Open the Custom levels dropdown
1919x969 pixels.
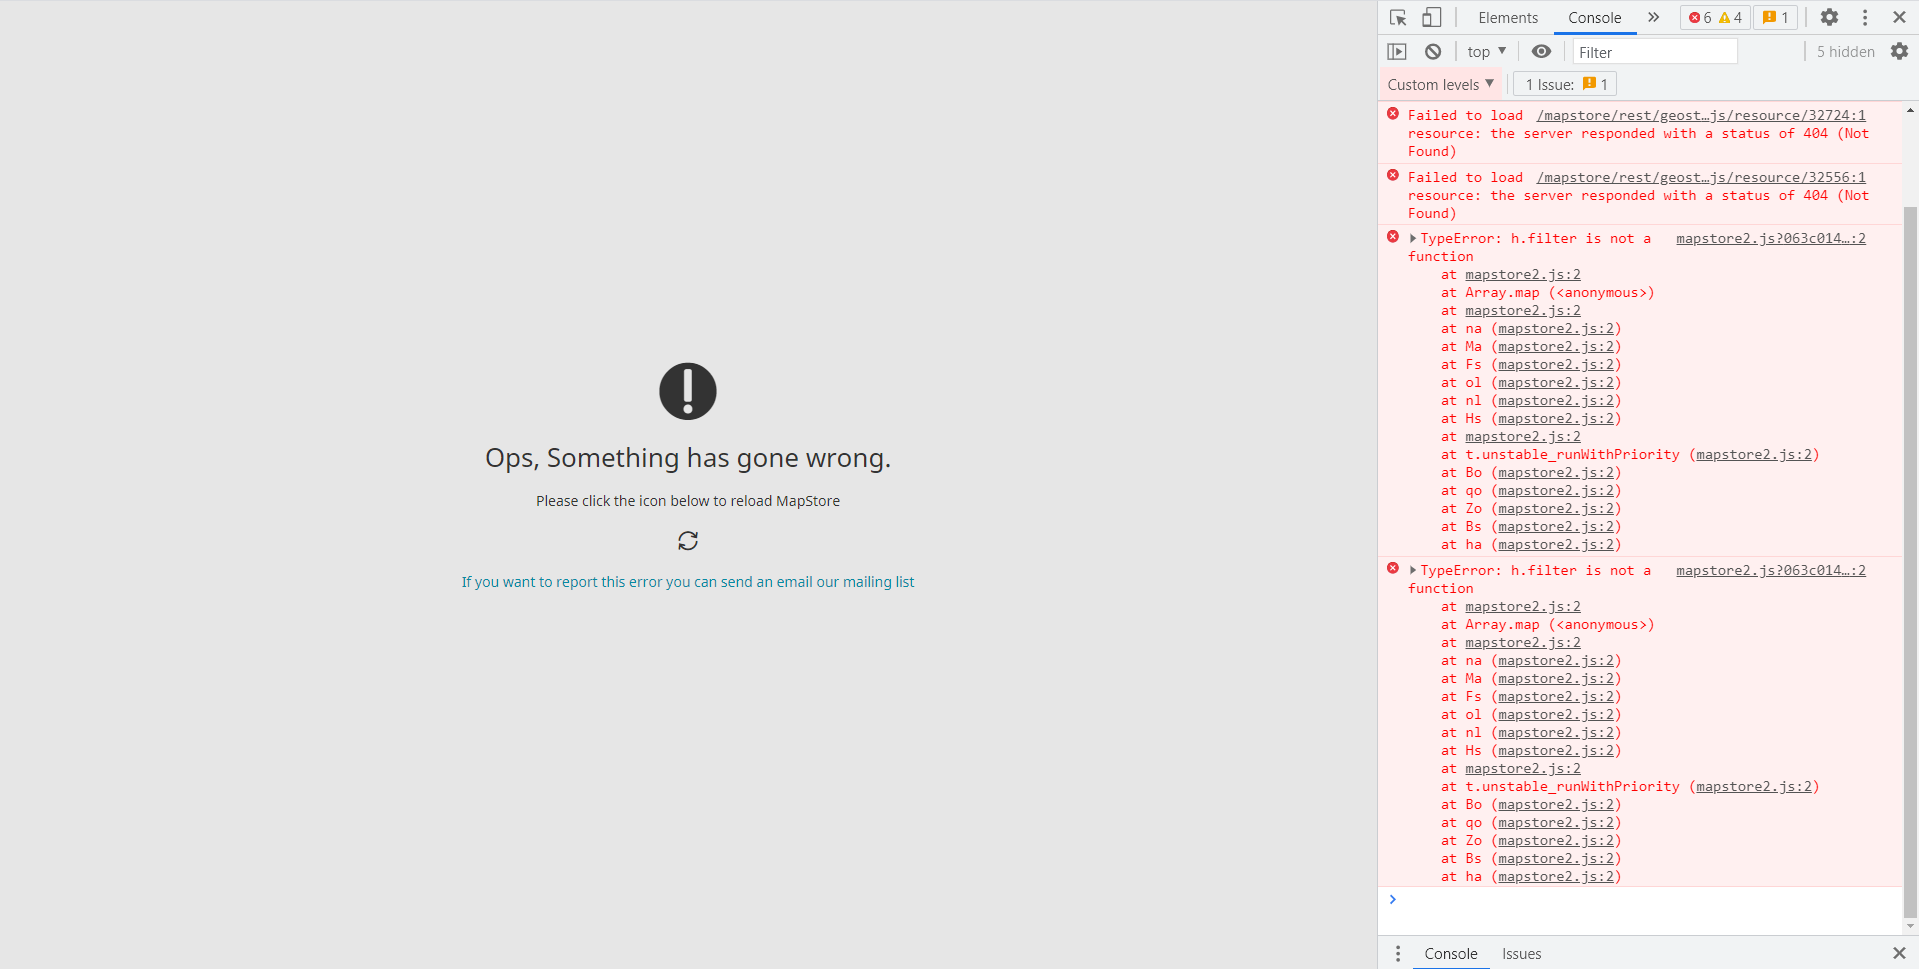click(1441, 84)
